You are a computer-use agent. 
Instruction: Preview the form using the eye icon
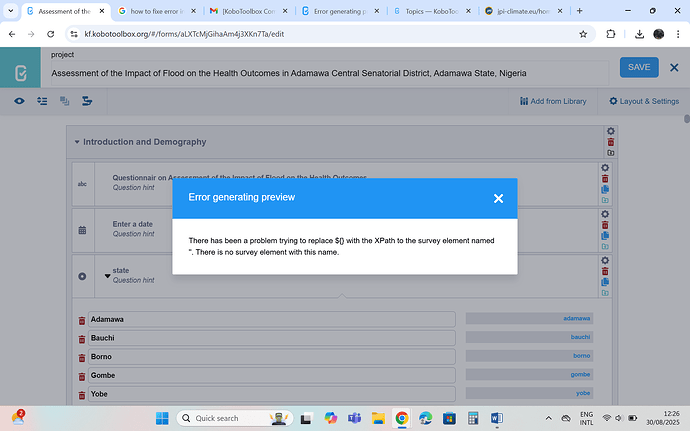click(19, 101)
